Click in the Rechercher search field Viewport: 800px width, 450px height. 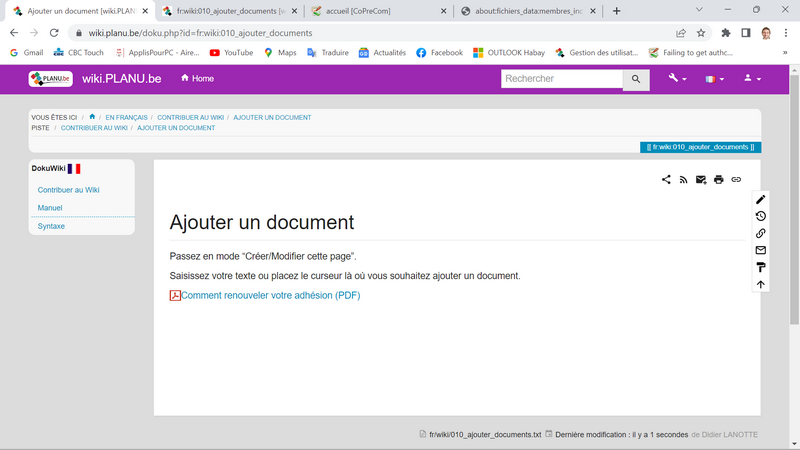pyautogui.click(x=561, y=79)
